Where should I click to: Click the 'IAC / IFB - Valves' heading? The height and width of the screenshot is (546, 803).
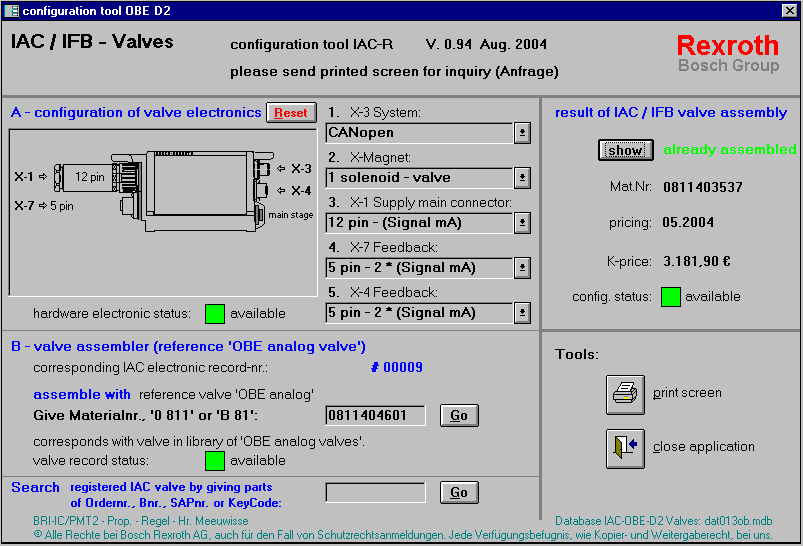[x=92, y=41]
